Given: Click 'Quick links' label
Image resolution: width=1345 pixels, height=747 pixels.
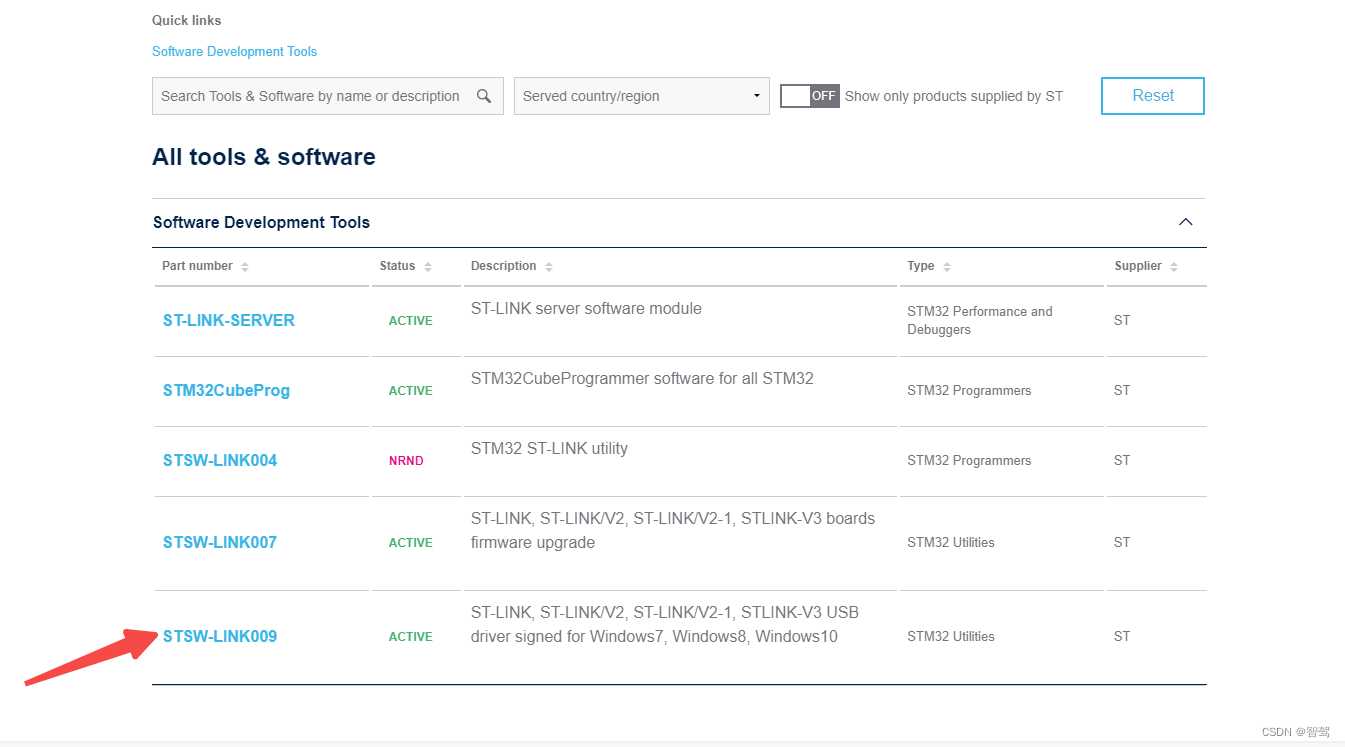Looking at the screenshot, I should (187, 20).
